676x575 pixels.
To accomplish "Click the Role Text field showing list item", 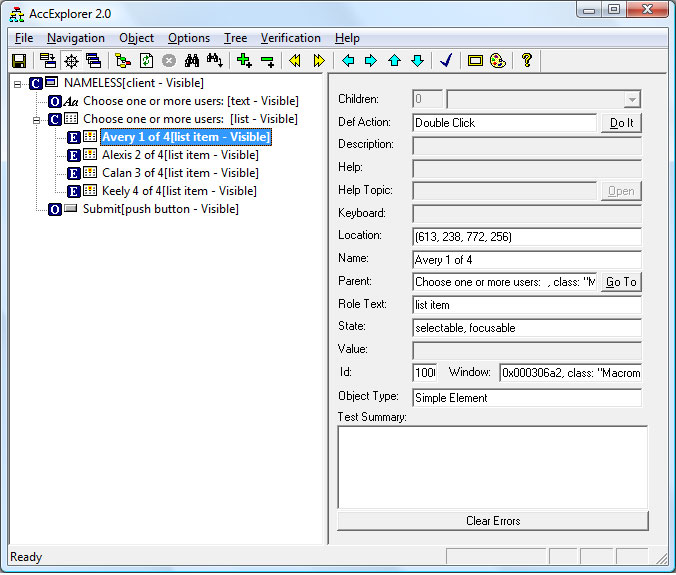I will [527, 305].
